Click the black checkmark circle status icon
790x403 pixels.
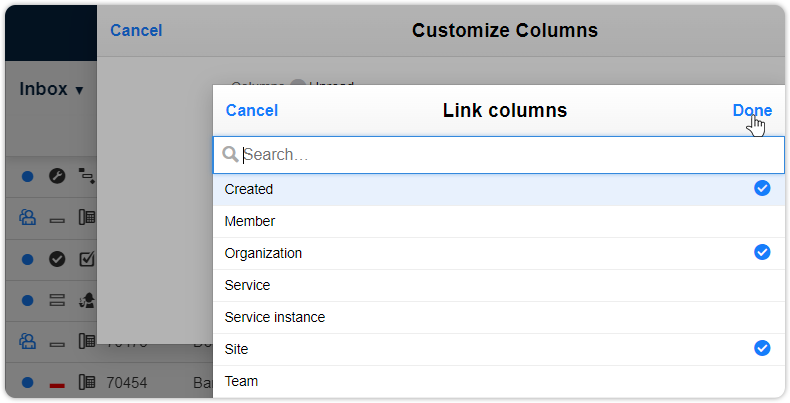point(57,259)
